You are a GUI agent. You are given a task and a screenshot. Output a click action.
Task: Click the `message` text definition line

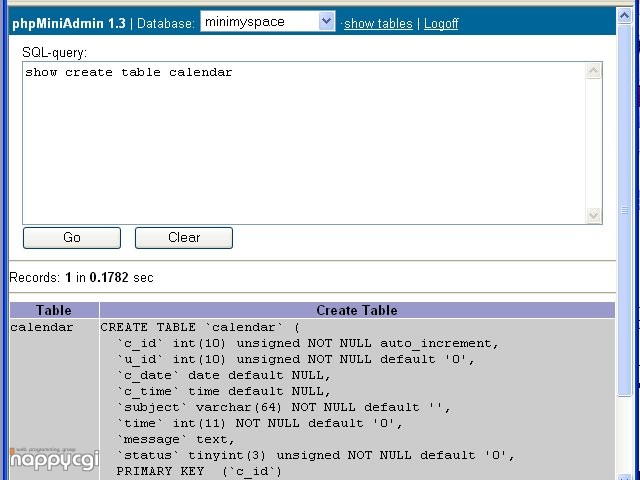(x=176, y=440)
